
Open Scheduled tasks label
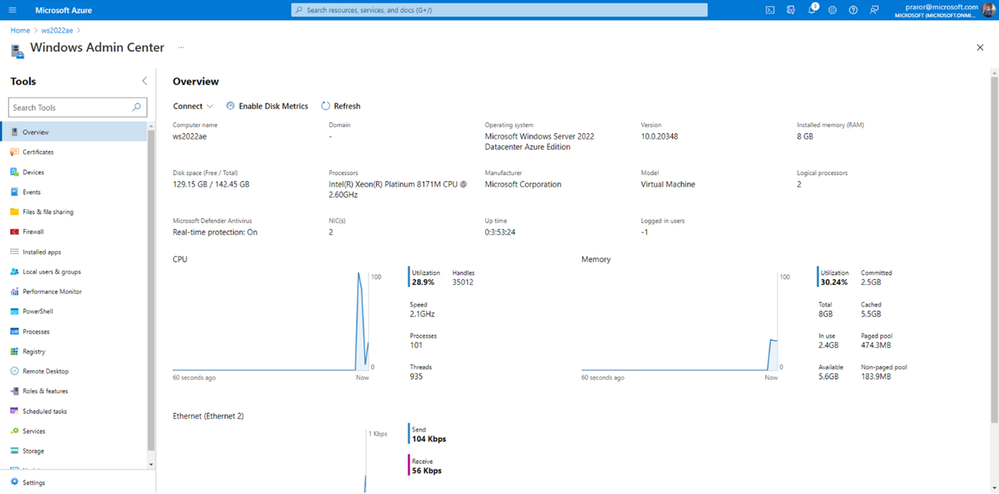[45, 411]
